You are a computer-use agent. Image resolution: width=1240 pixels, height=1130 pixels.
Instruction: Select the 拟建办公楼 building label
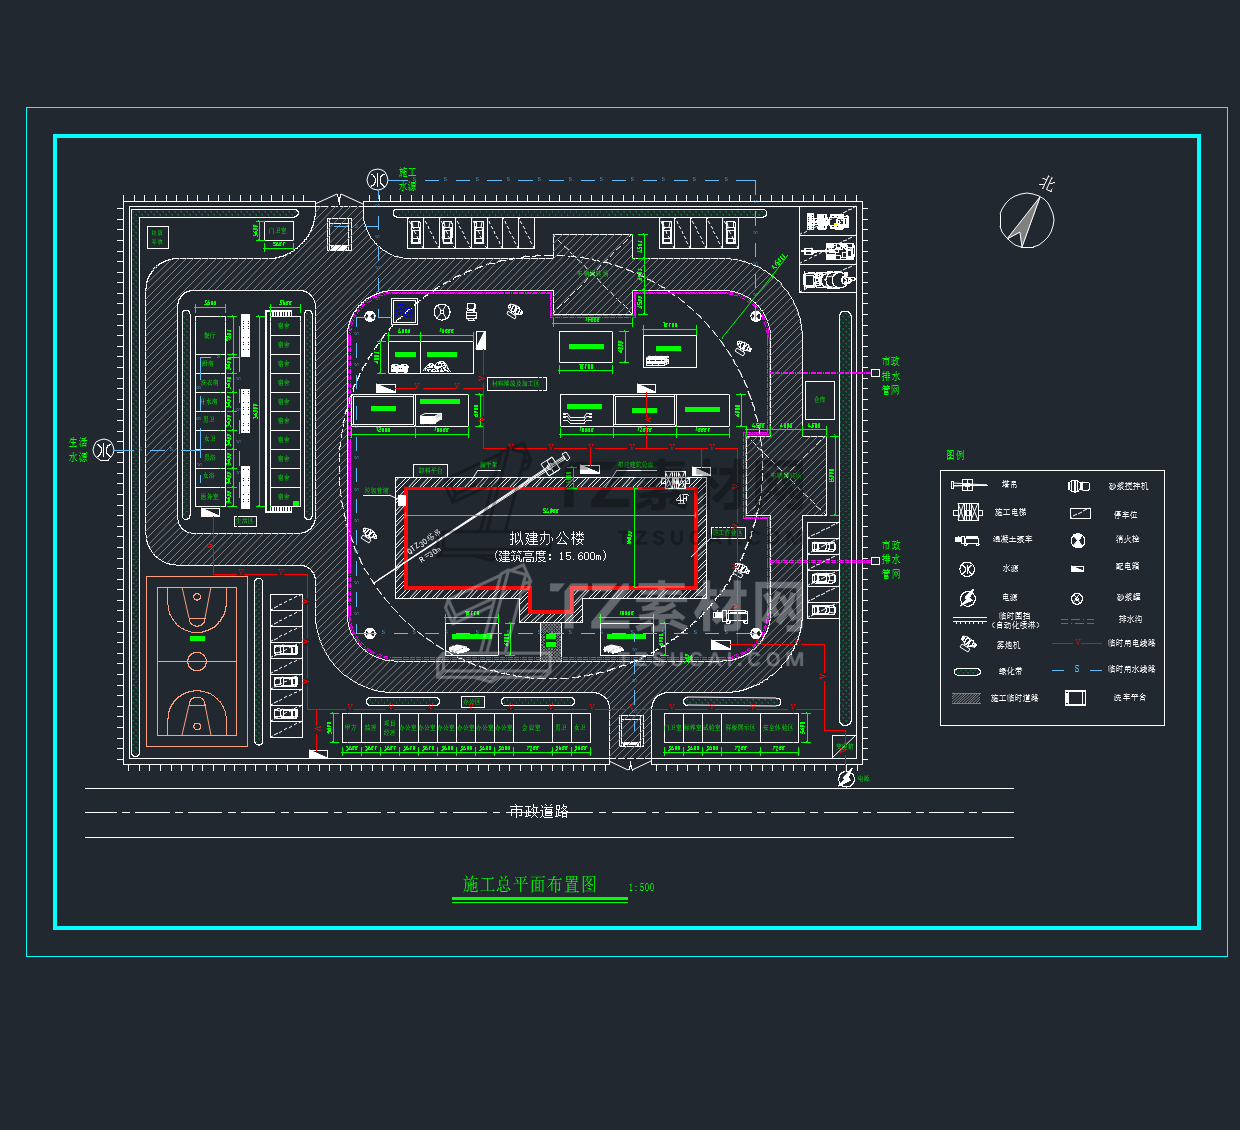point(547,538)
